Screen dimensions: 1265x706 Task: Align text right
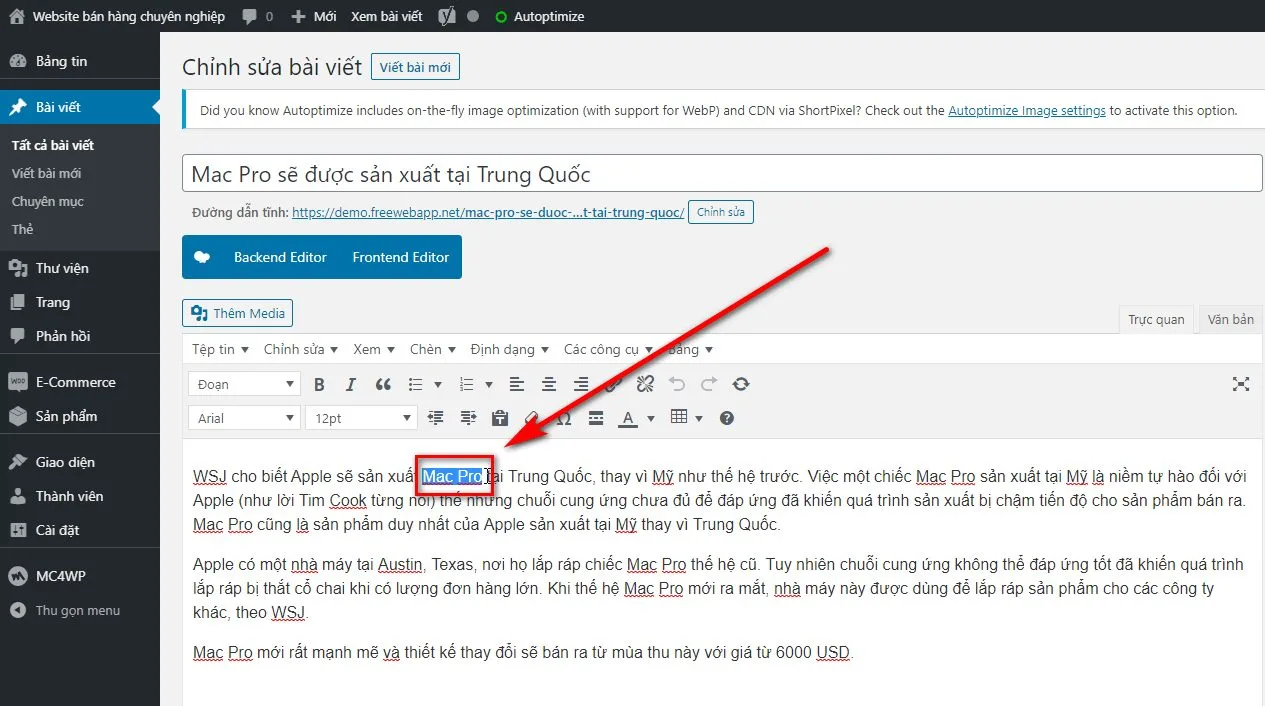581,384
